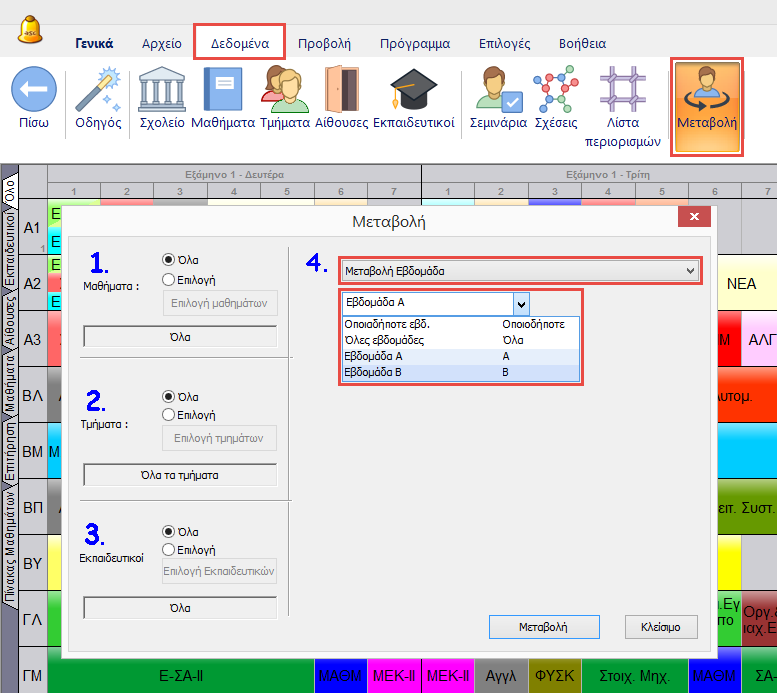Click the Μεταβολή button in dialog
The height and width of the screenshot is (693, 777).
(543, 627)
